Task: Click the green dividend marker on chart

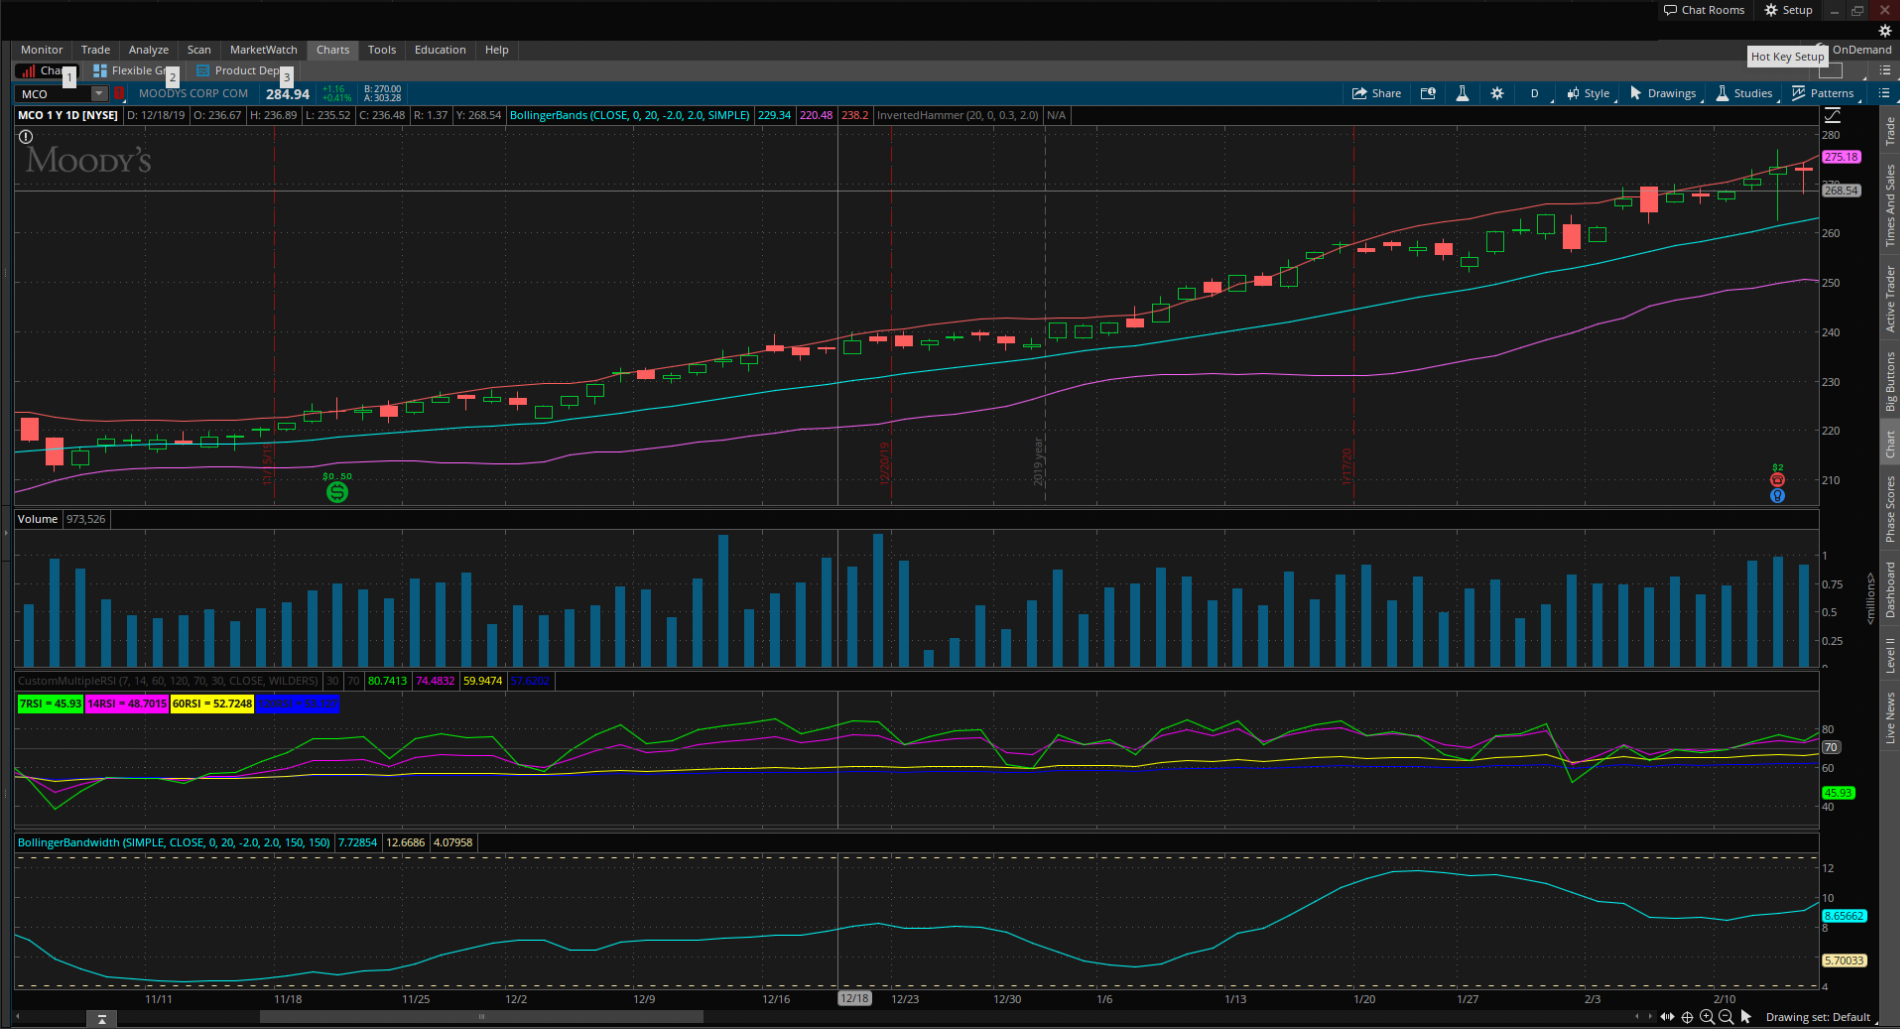Action: point(337,492)
